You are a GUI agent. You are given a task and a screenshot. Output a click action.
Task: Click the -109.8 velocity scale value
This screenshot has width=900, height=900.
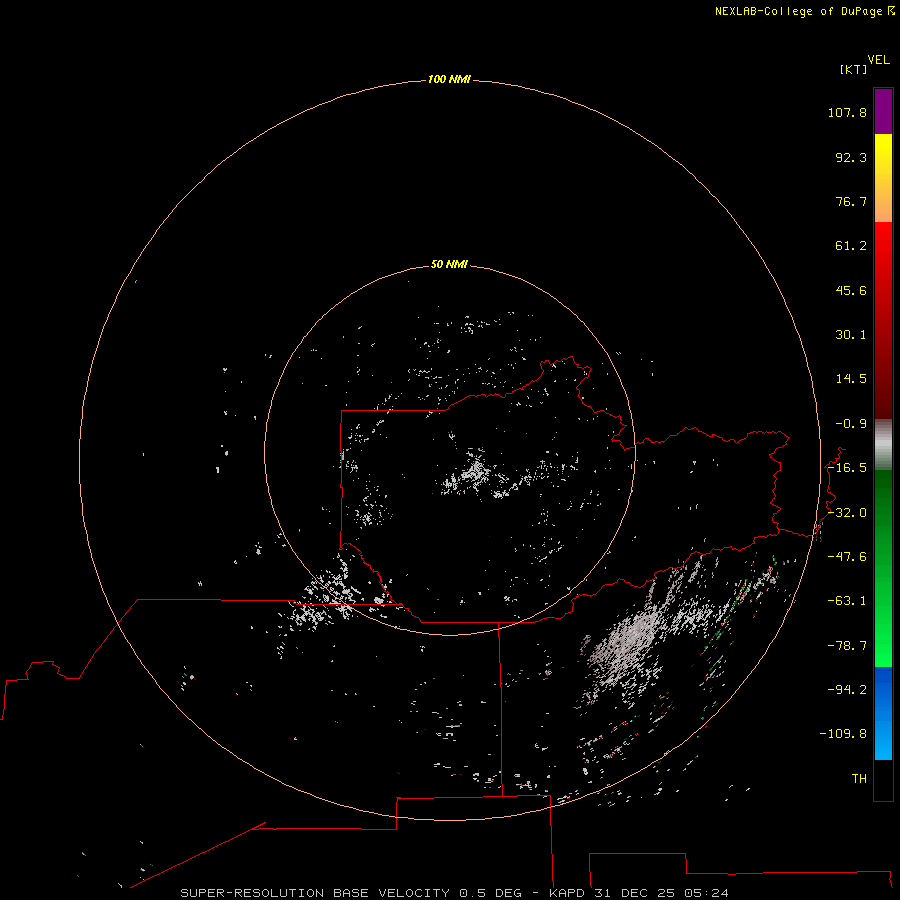pyautogui.click(x=843, y=734)
